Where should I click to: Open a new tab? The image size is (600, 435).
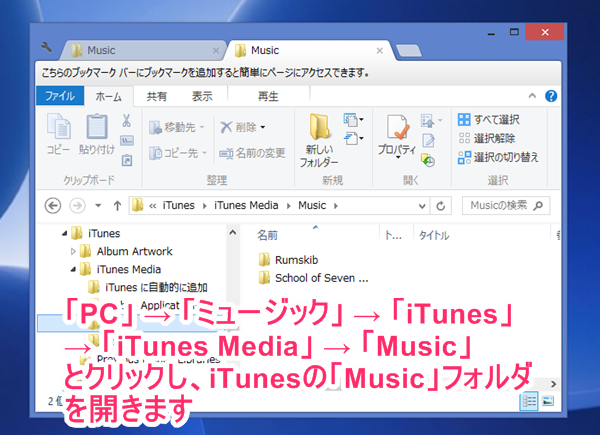(x=409, y=51)
